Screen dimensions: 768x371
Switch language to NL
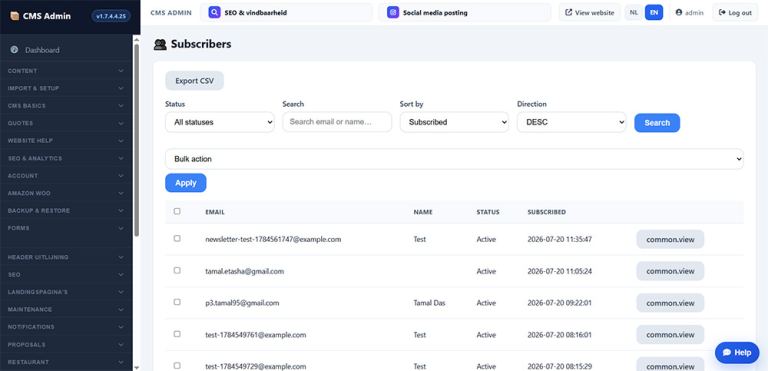(x=634, y=13)
